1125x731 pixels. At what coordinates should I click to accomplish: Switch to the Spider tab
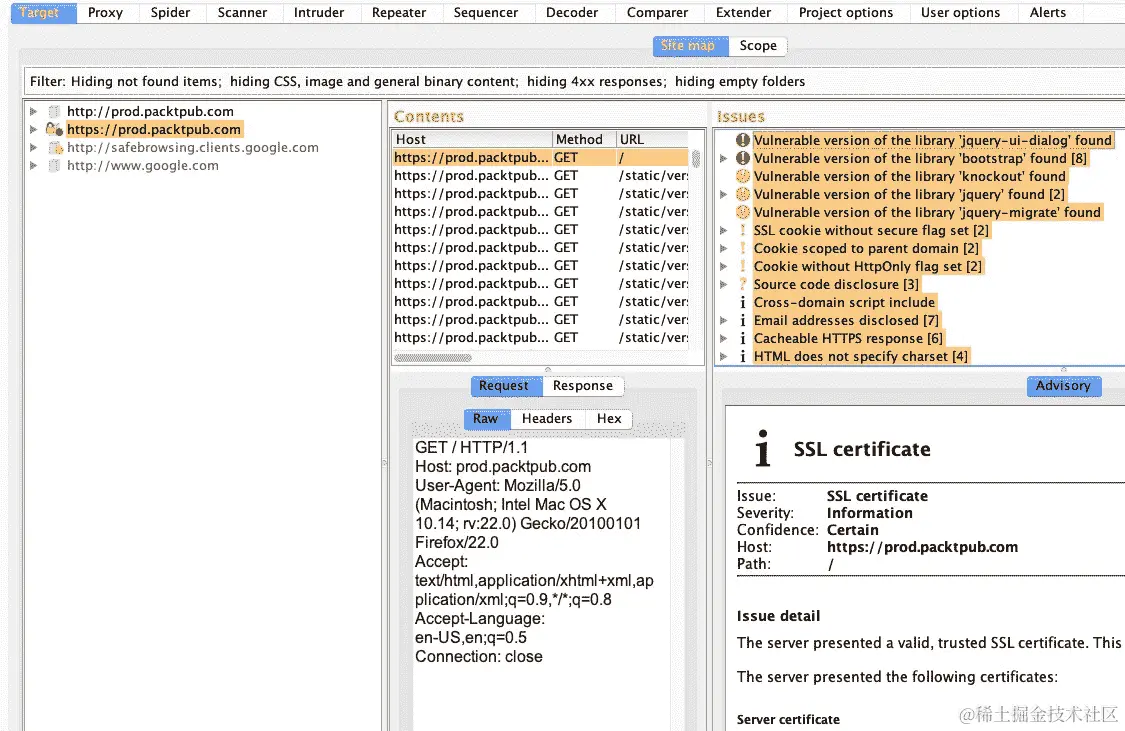(170, 12)
